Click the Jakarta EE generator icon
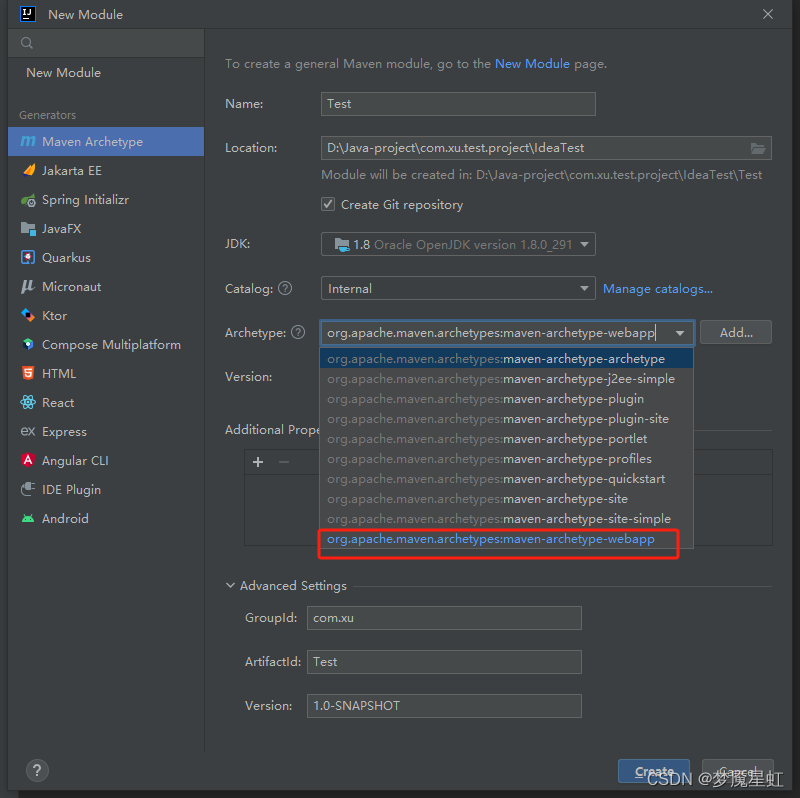Screen dimensions: 800x798 pos(29,170)
